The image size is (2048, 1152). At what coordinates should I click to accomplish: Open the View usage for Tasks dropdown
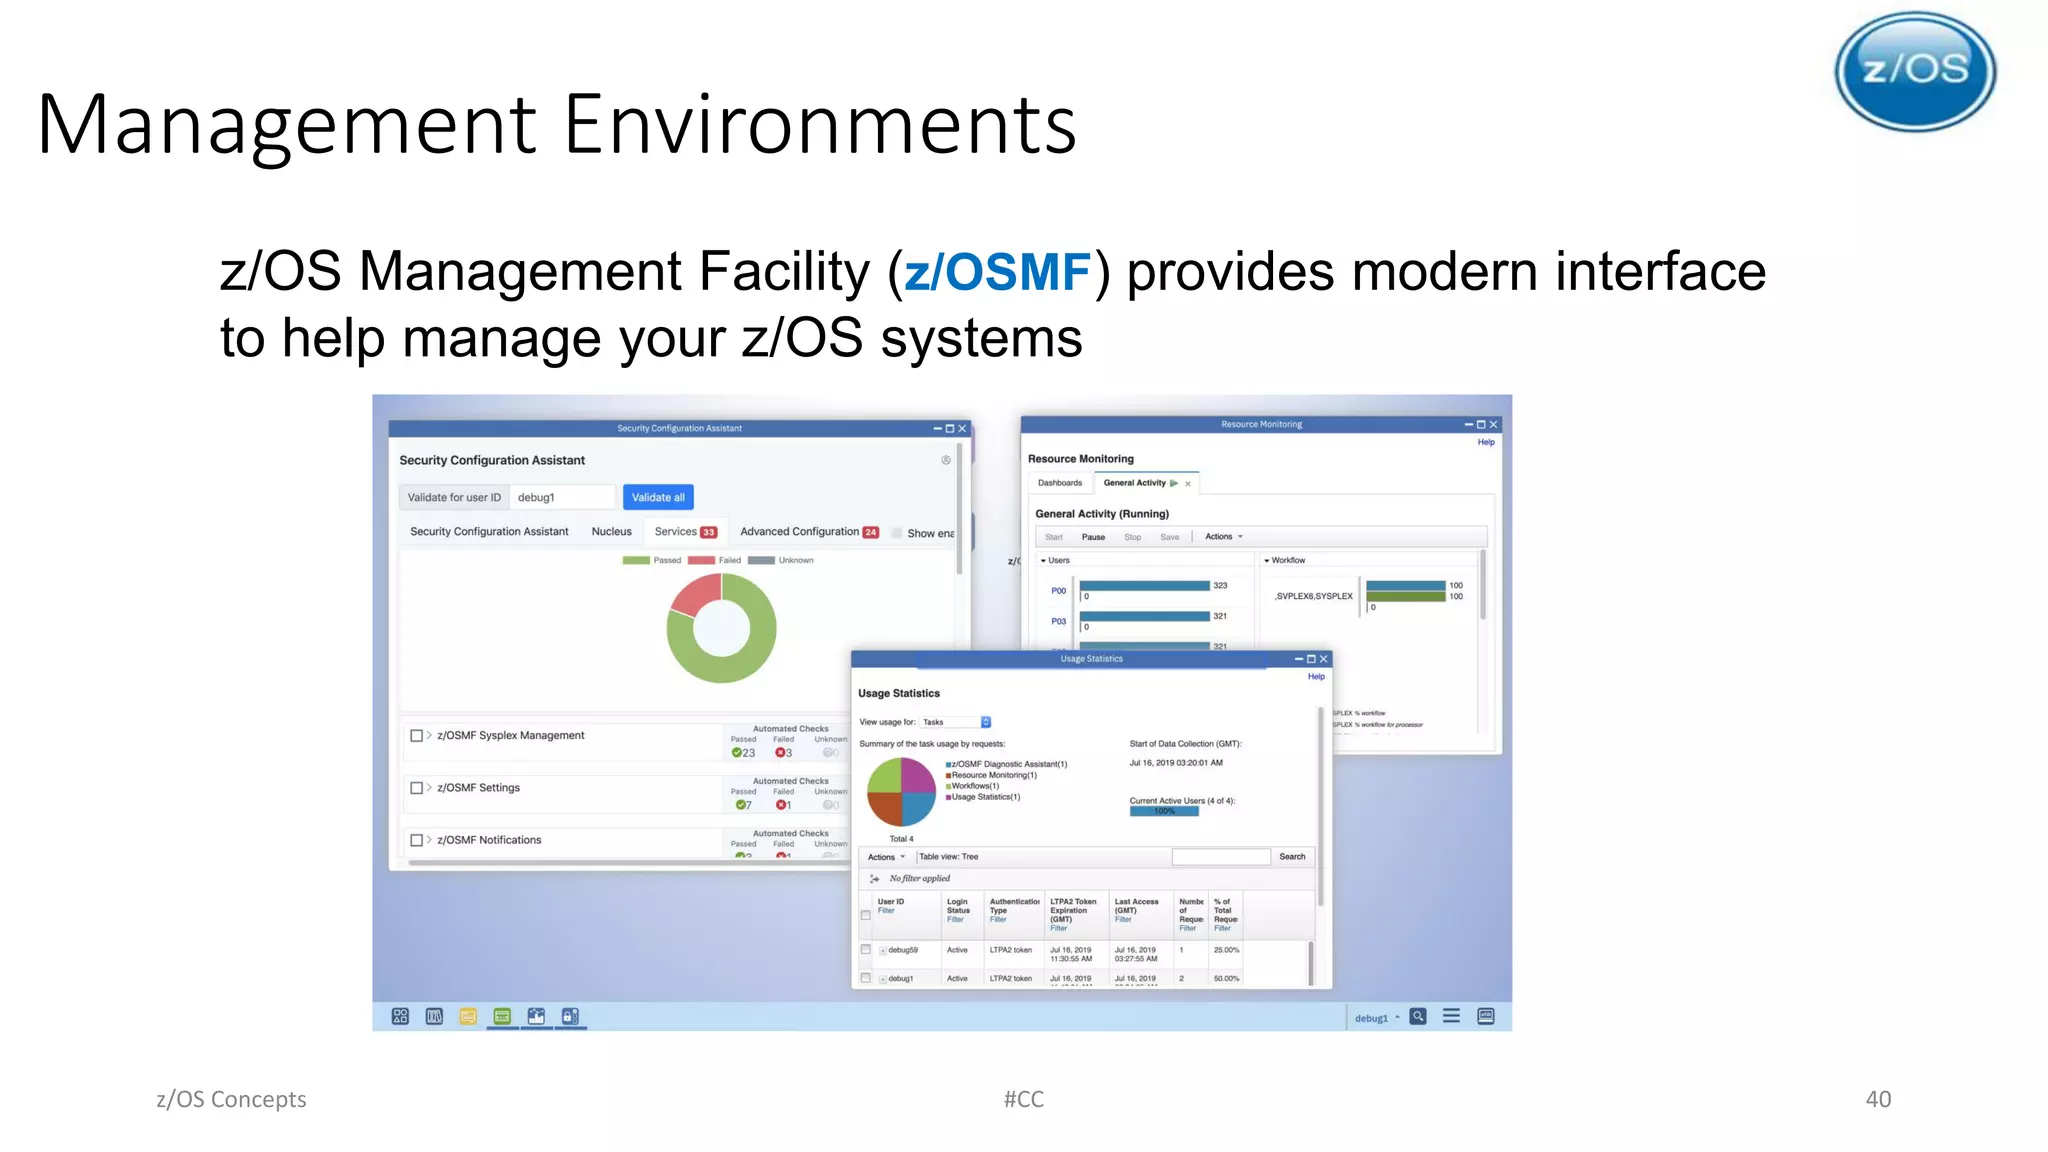coord(956,722)
